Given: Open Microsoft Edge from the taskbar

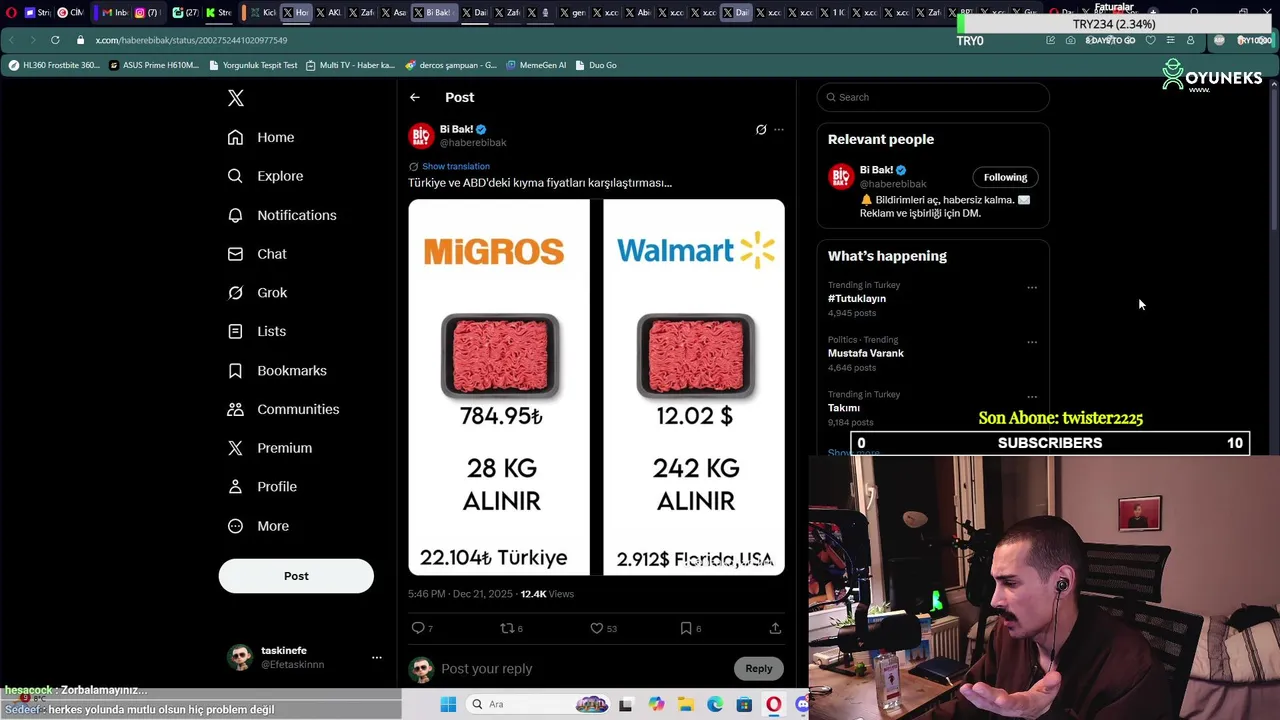Looking at the screenshot, I should click(715, 704).
